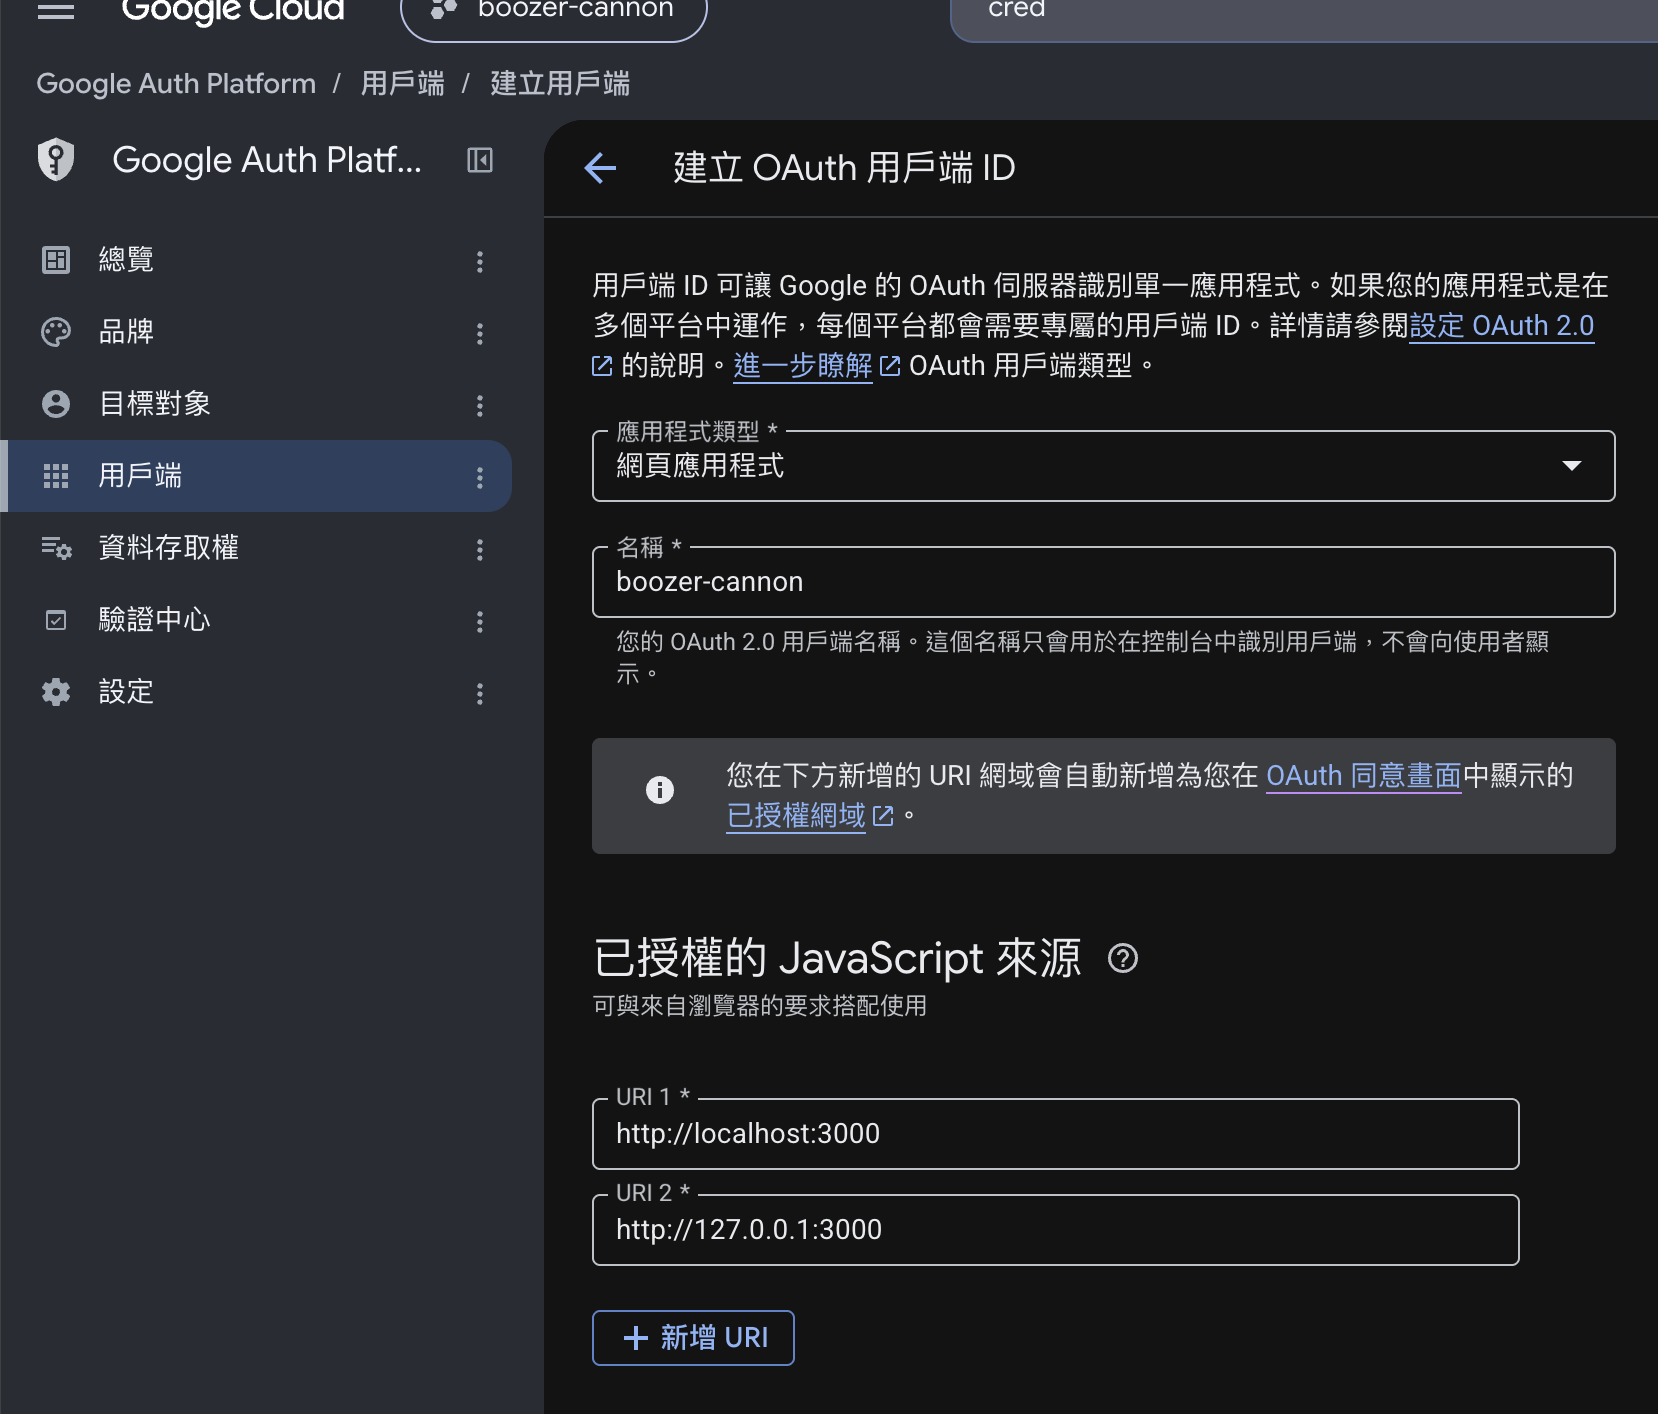
Task: Go back using the arrow button
Action: coord(600,168)
